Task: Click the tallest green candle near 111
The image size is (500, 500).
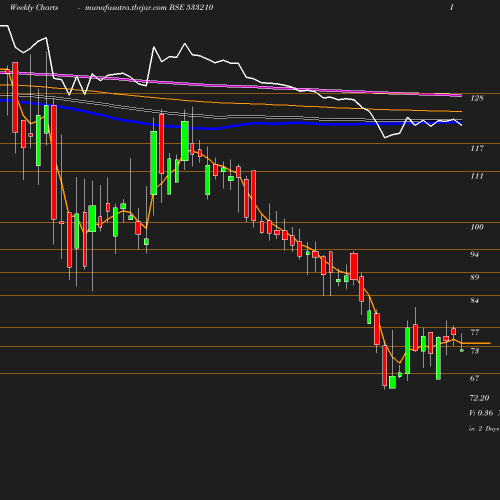Action: pyautogui.click(x=154, y=163)
